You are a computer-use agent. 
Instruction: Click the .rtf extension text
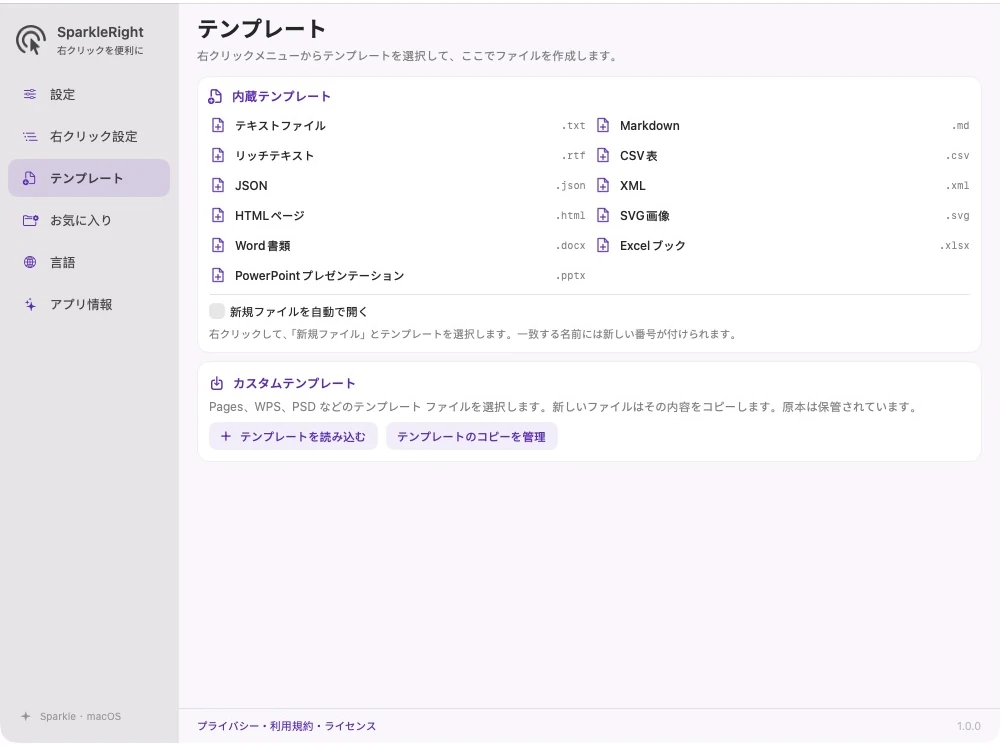(573, 156)
